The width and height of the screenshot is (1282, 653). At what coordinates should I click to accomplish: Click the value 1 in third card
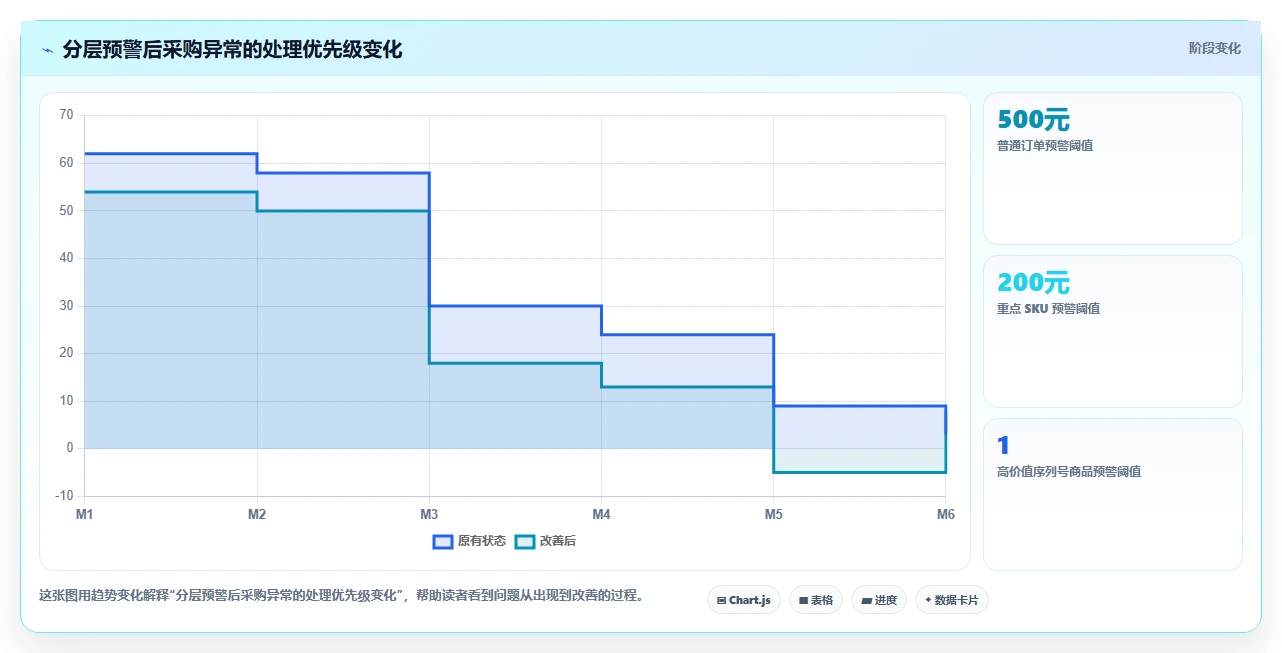click(x=1004, y=446)
